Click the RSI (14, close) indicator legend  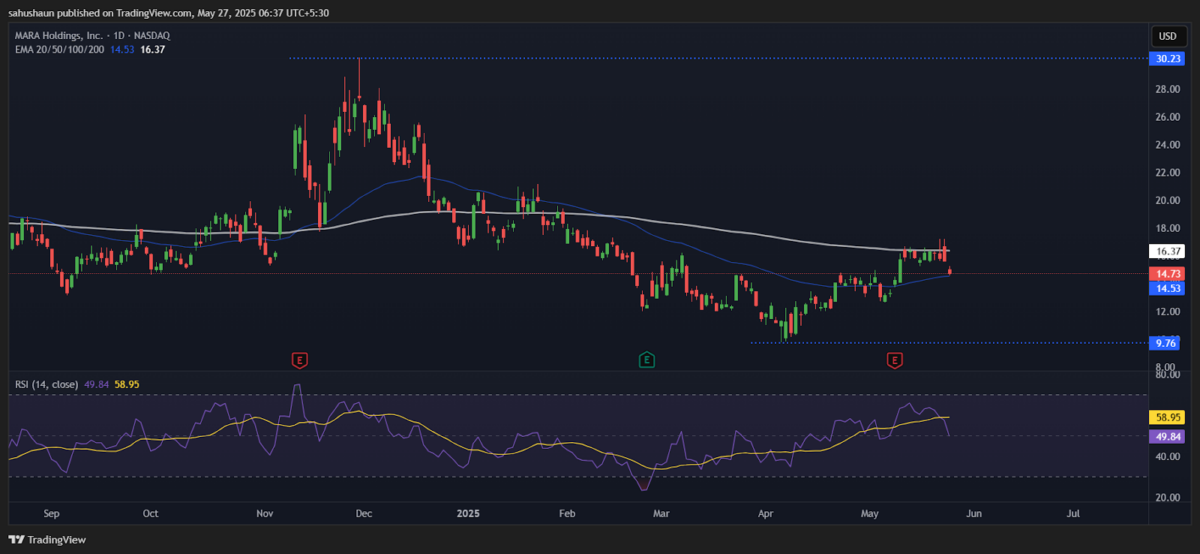tap(48, 383)
